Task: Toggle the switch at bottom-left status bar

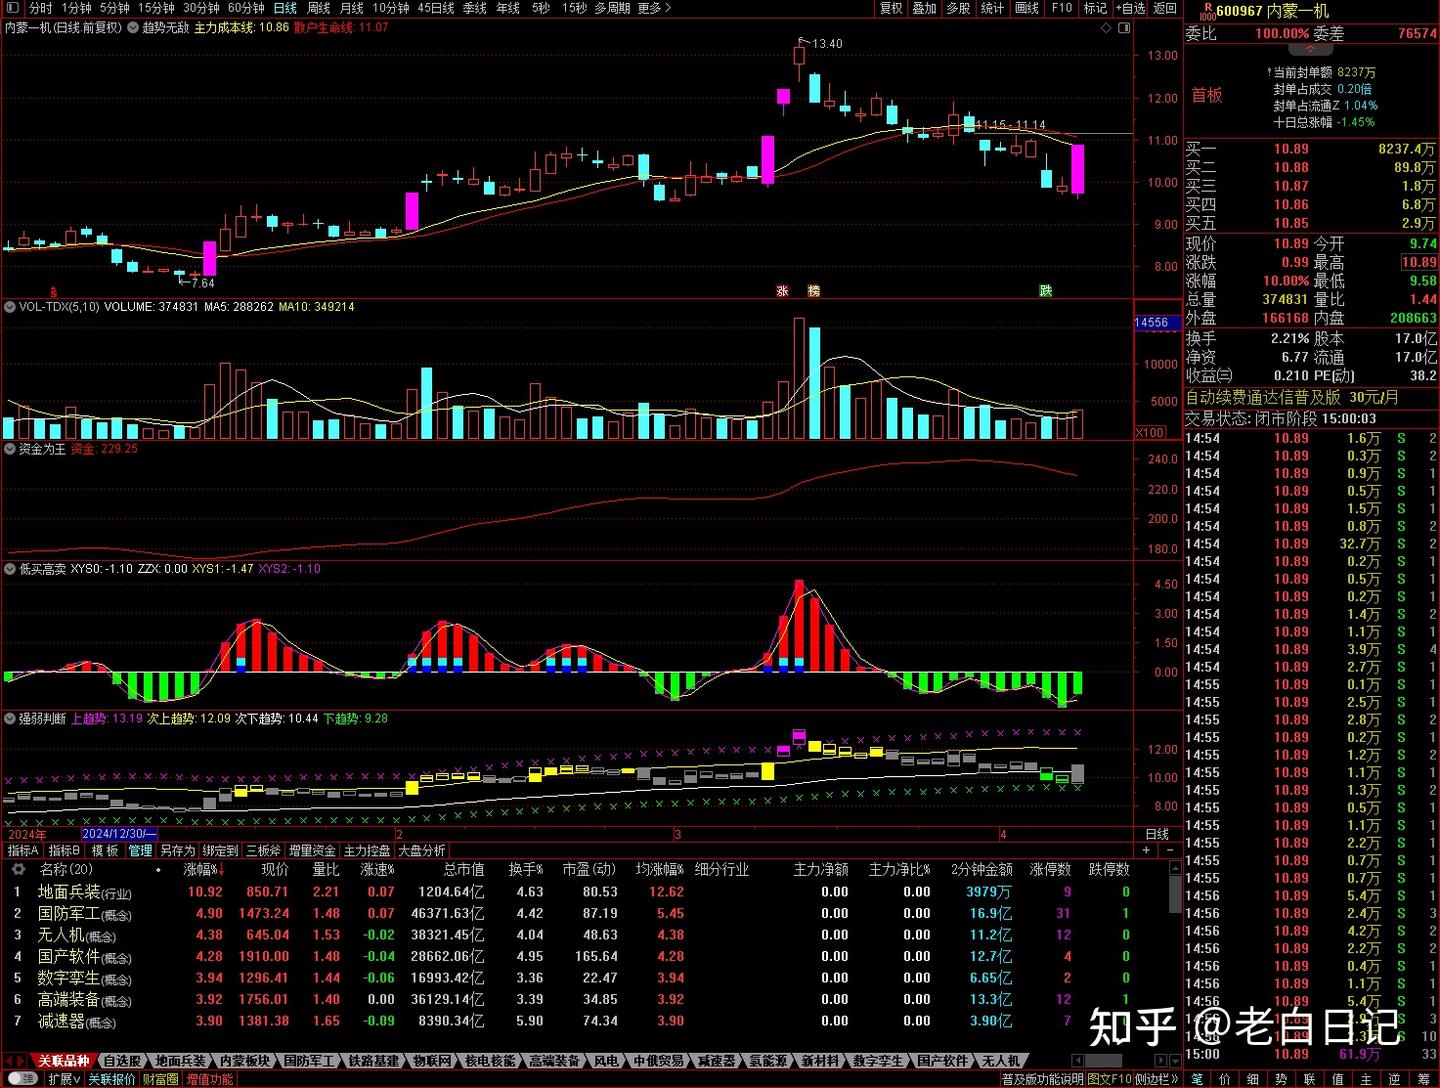Action: click(x=22, y=1079)
